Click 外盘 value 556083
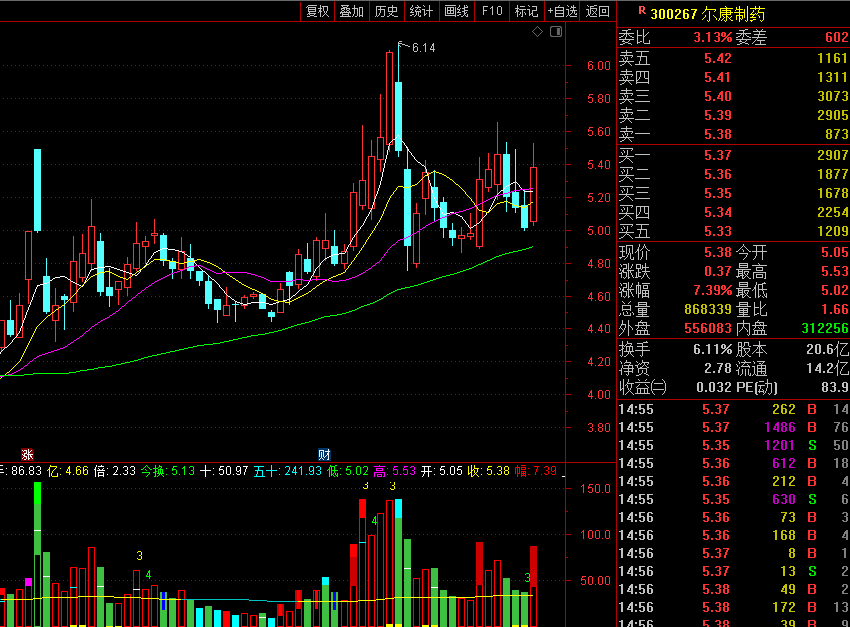Viewport: 850px width, 627px height. click(708, 328)
